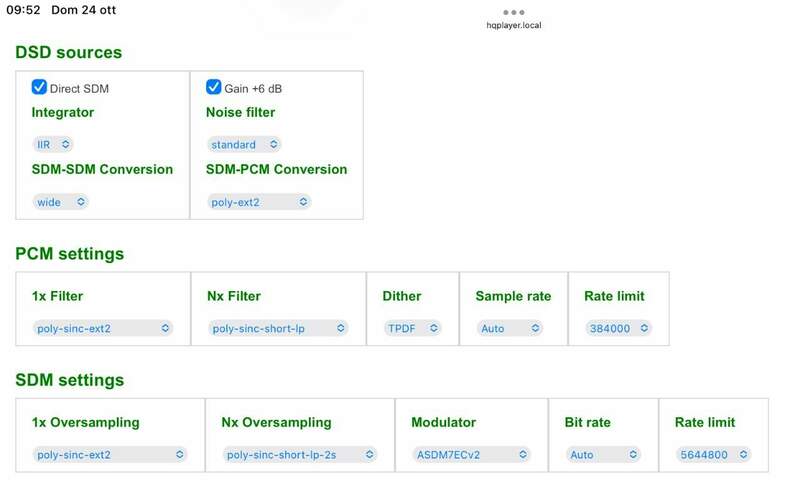
Task: Open SDM Rate limit 5644800 dropdown
Action: pos(713,454)
